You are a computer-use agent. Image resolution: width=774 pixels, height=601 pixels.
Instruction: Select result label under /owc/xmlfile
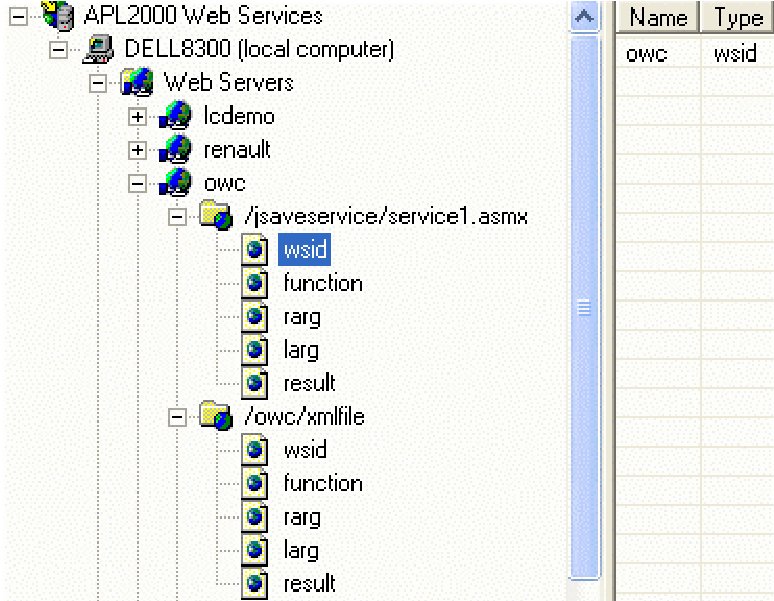[310, 584]
